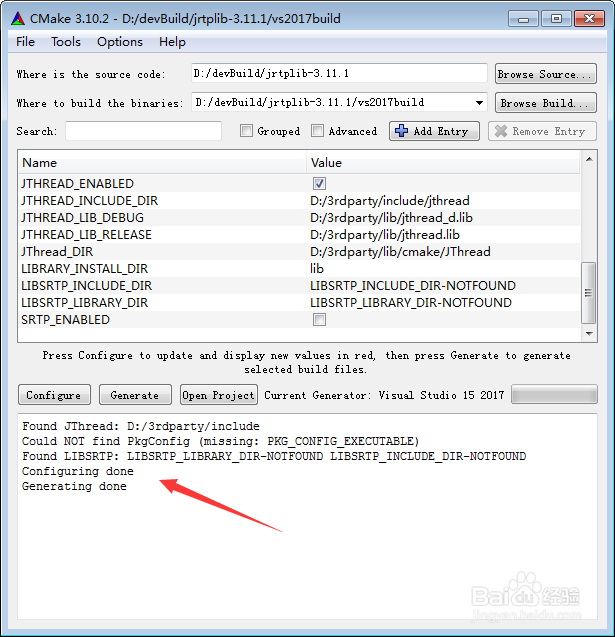Click the CMake logo icon in title bar
The width and height of the screenshot is (615, 637).
[x=18, y=18]
